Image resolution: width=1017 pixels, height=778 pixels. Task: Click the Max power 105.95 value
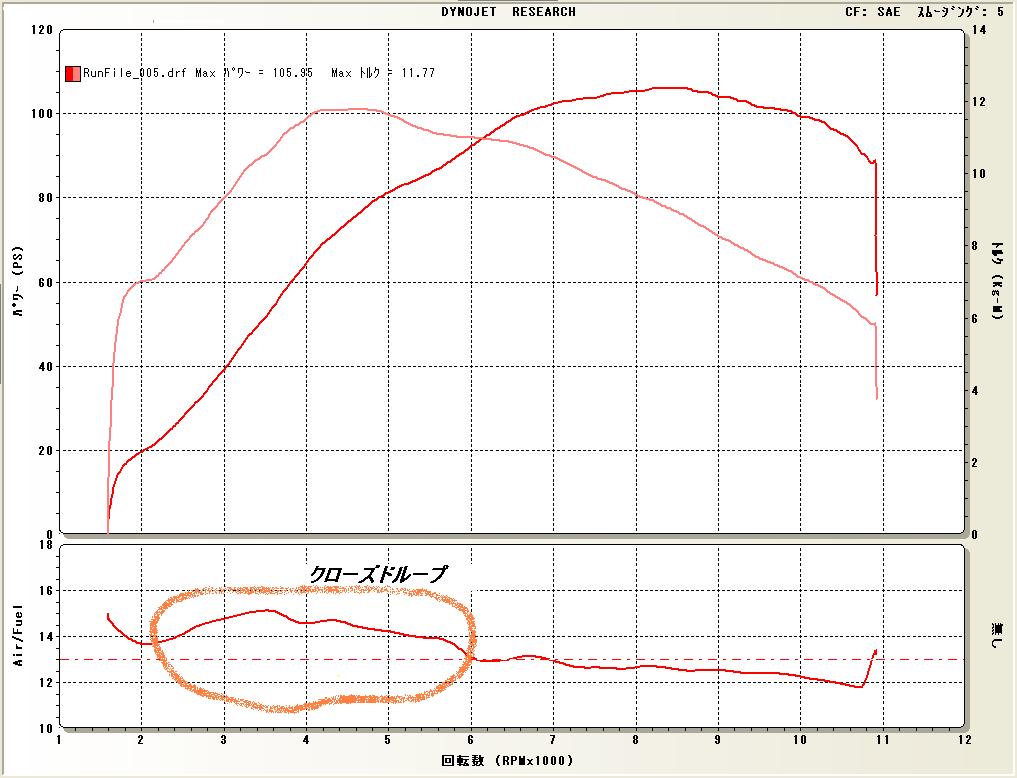click(292, 73)
